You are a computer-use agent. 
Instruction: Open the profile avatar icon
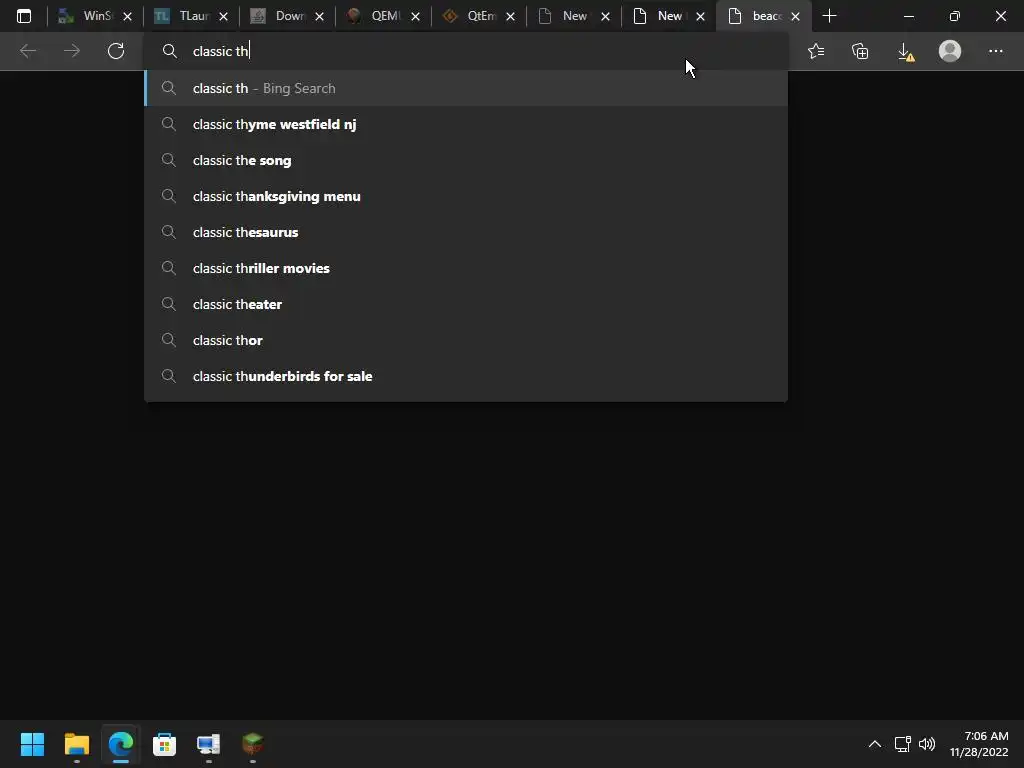point(950,51)
